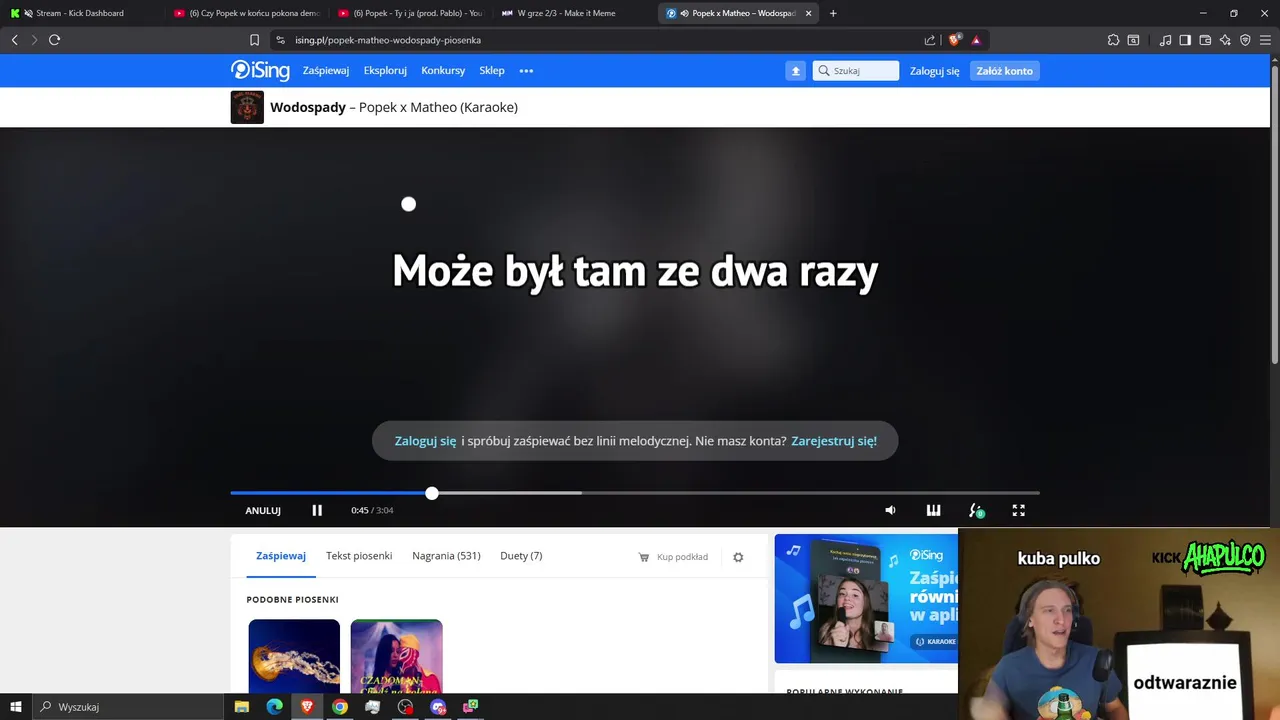Open Microsoft Edge from taskbar

(275, 707)
